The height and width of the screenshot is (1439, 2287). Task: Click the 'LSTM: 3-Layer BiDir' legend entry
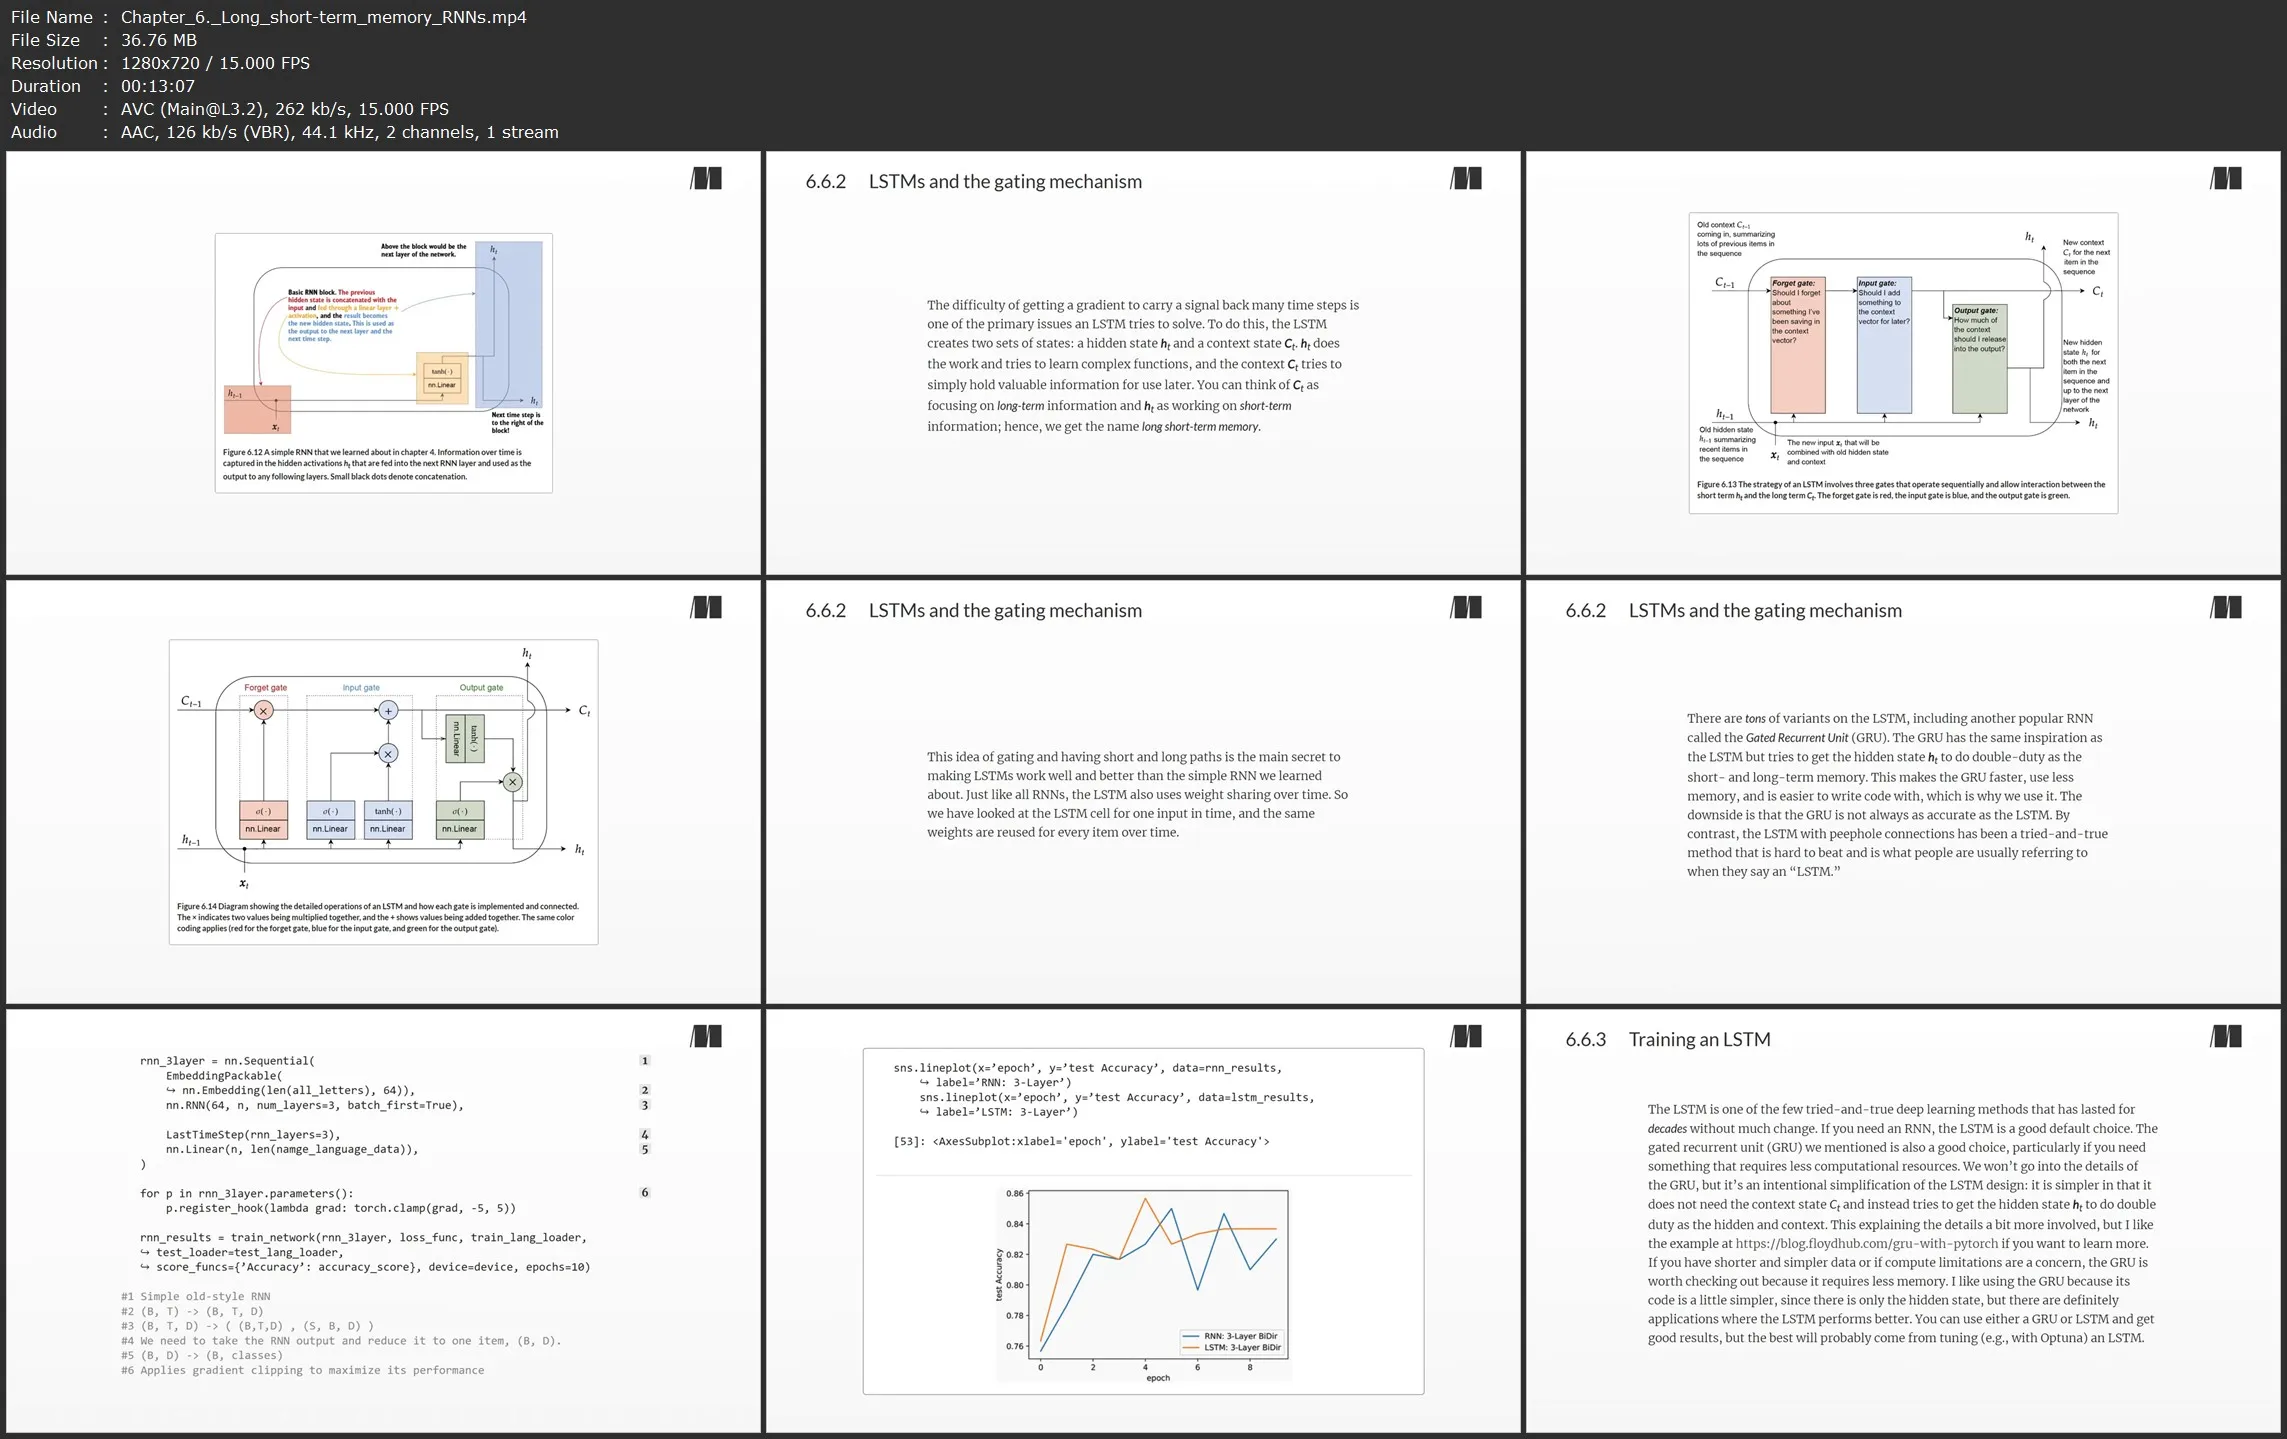coord(1231,1348)
